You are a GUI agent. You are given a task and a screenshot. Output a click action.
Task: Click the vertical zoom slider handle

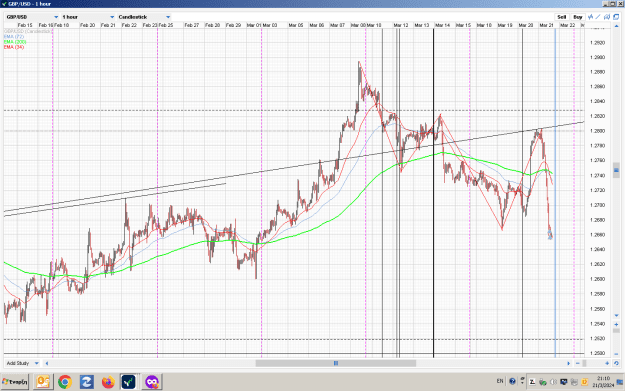click(x=616, y=331)
